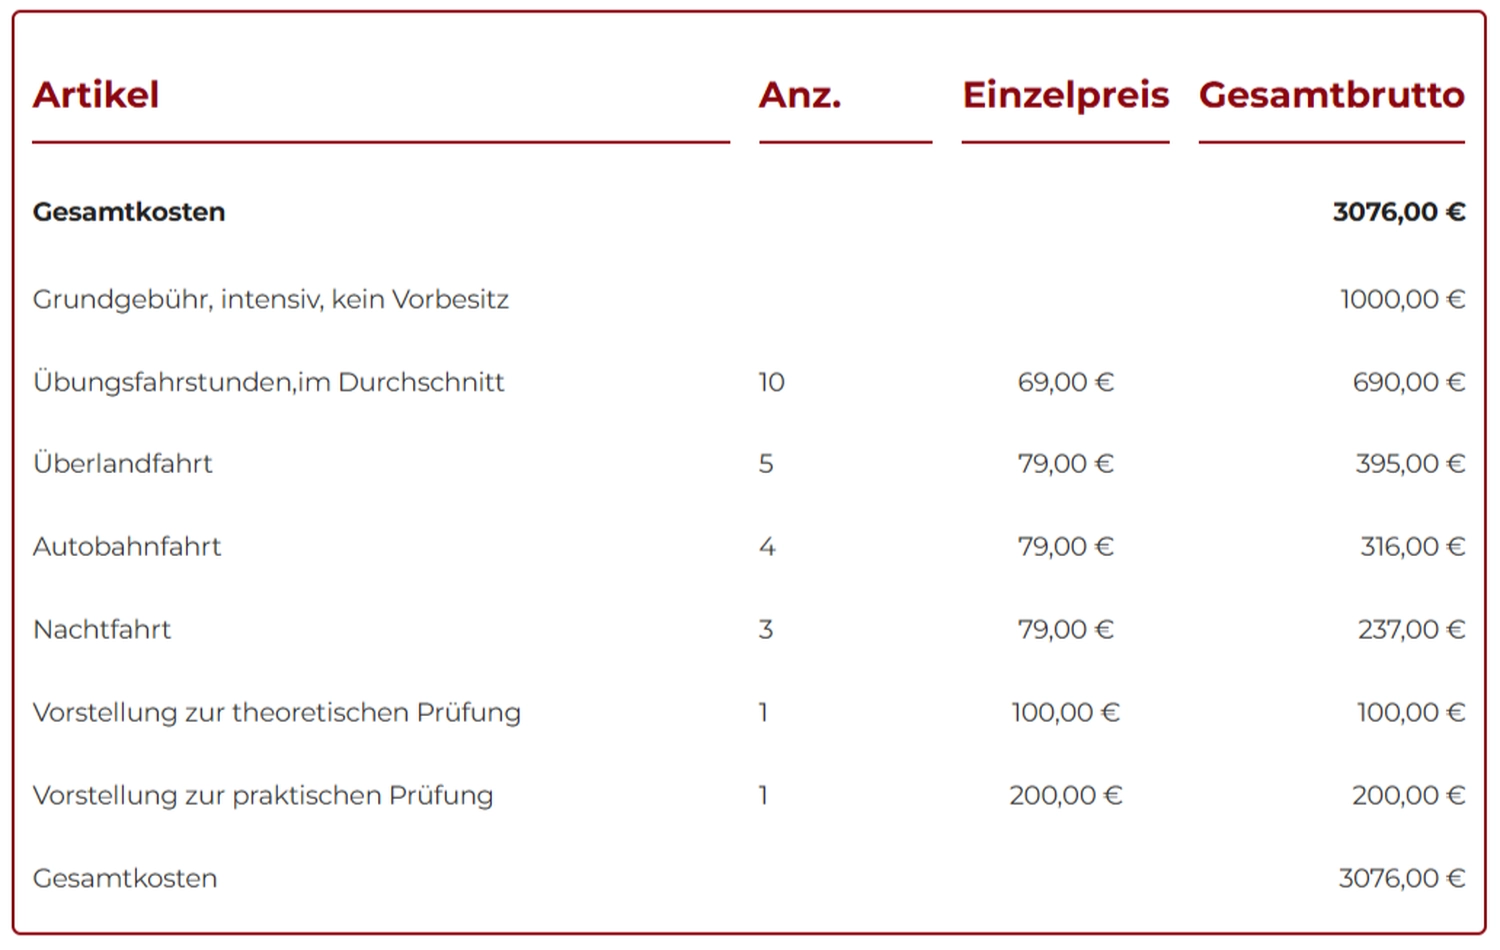Select the Gesamtbrutto column header

[1331, 95]
